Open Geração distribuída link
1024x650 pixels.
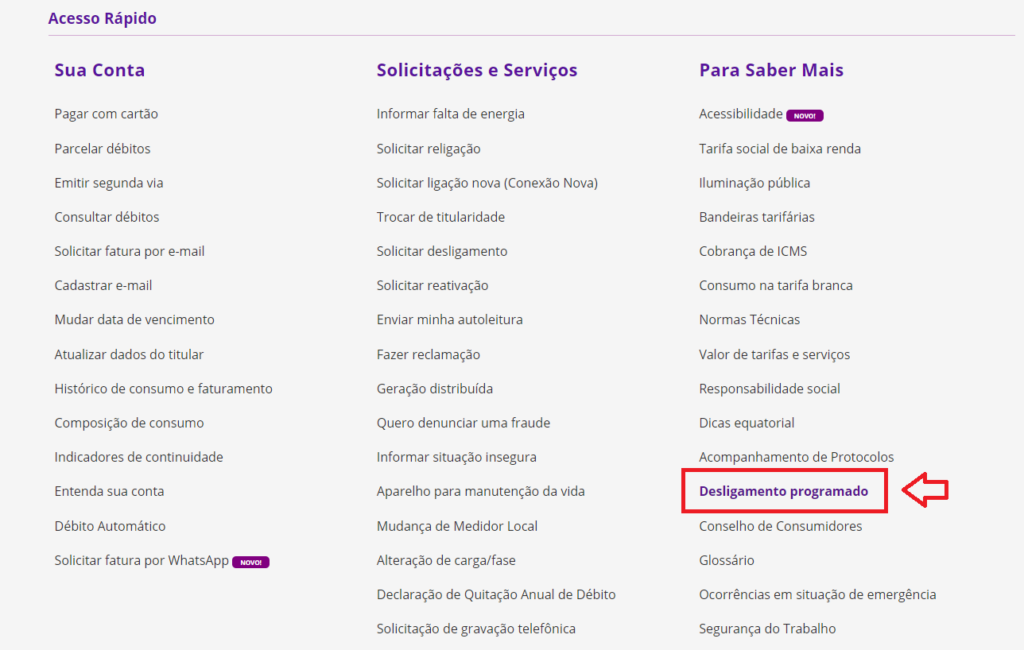coord(434,389)
